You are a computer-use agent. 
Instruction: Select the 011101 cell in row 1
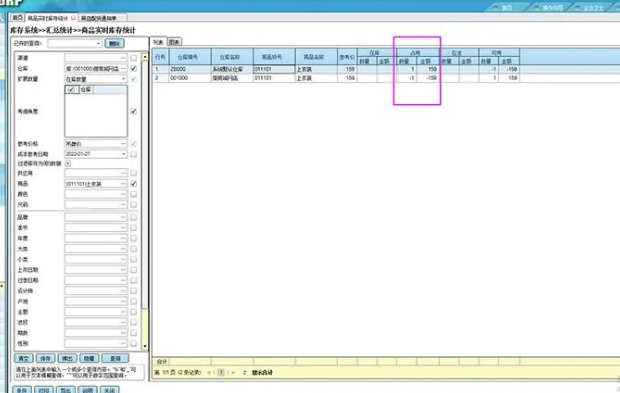274,69
